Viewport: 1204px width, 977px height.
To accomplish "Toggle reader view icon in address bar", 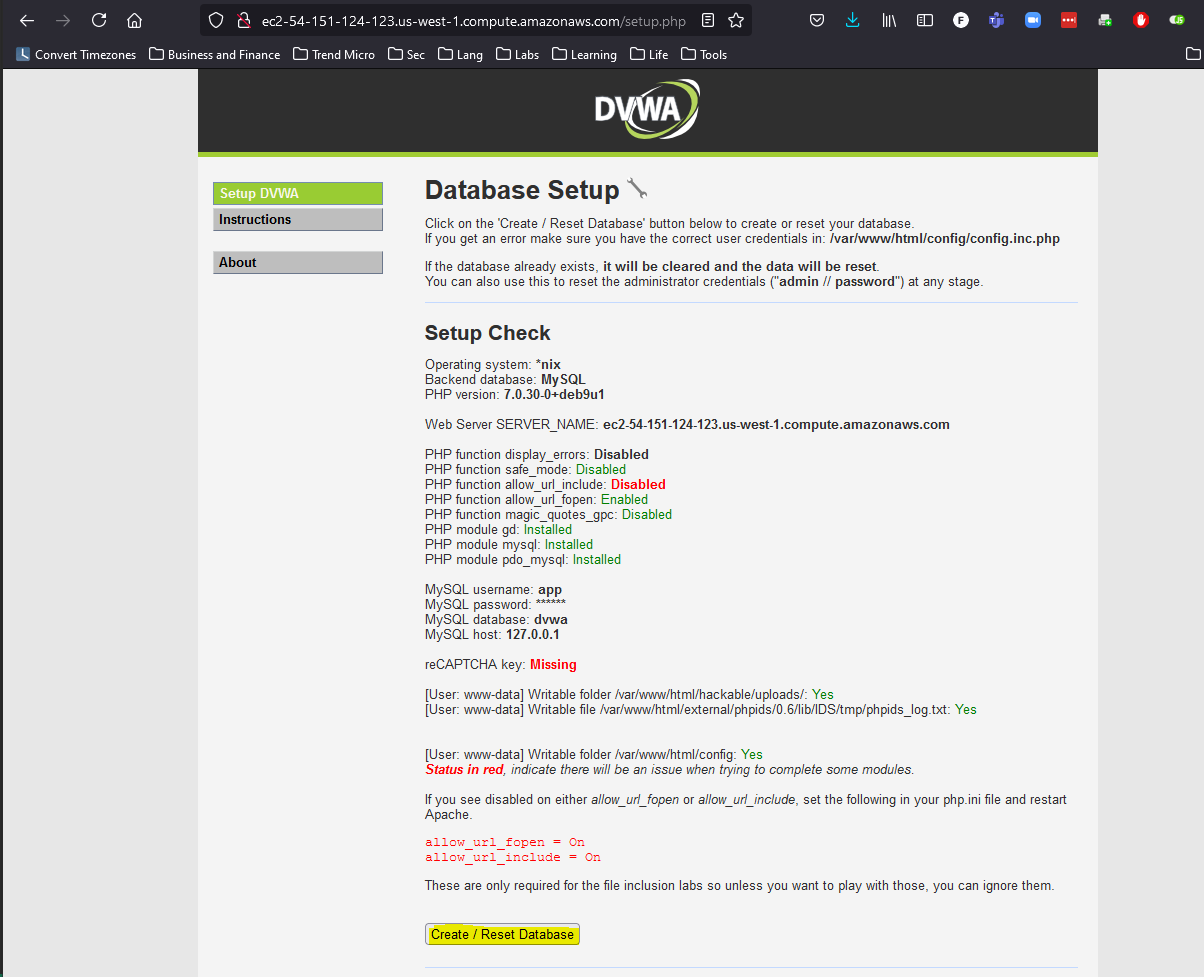I will (708, 20).
